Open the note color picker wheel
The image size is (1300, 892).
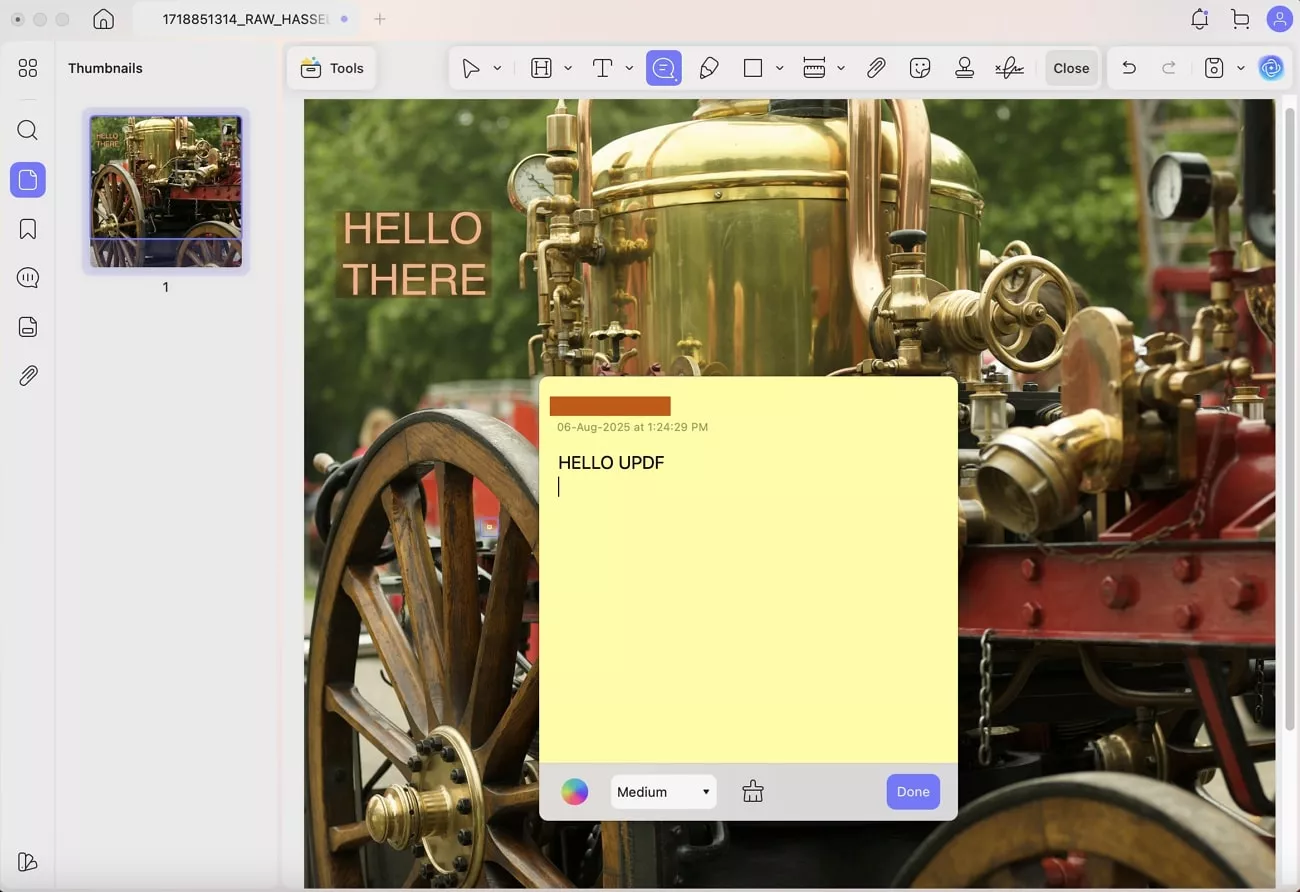575,791
